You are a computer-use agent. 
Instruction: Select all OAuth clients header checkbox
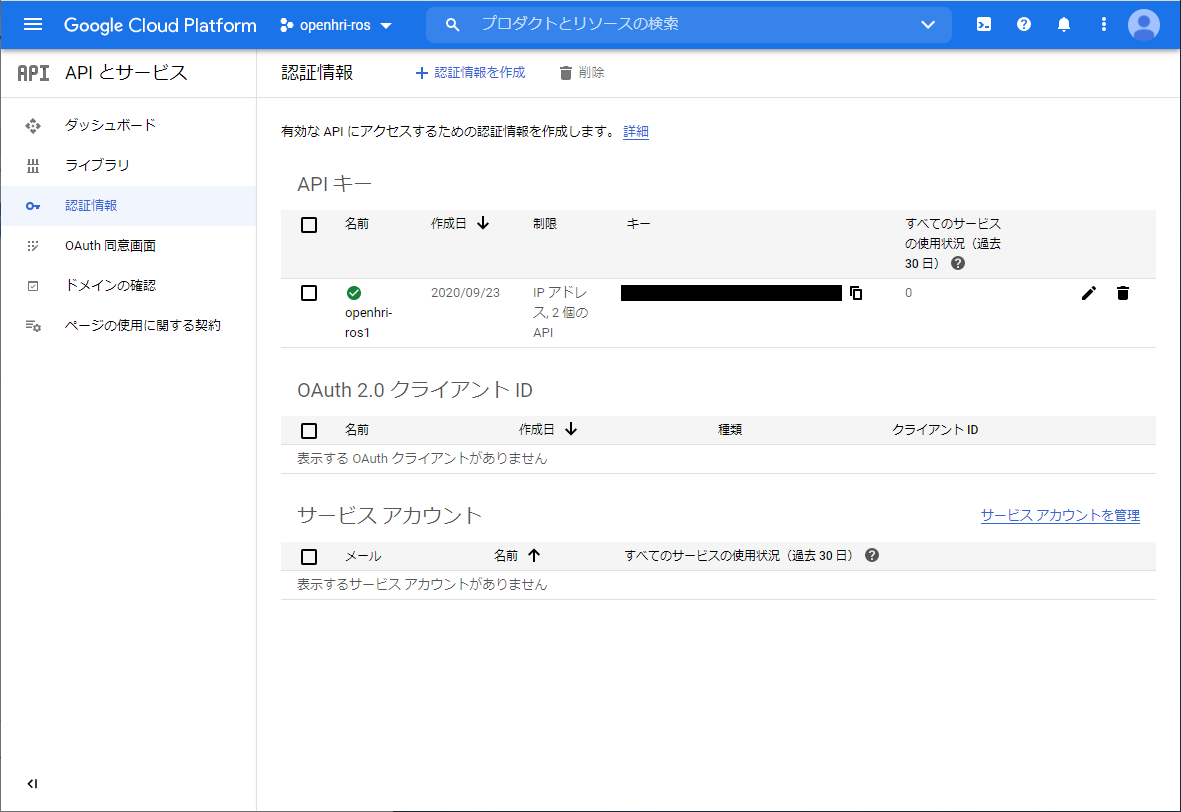tap(309, 431)
